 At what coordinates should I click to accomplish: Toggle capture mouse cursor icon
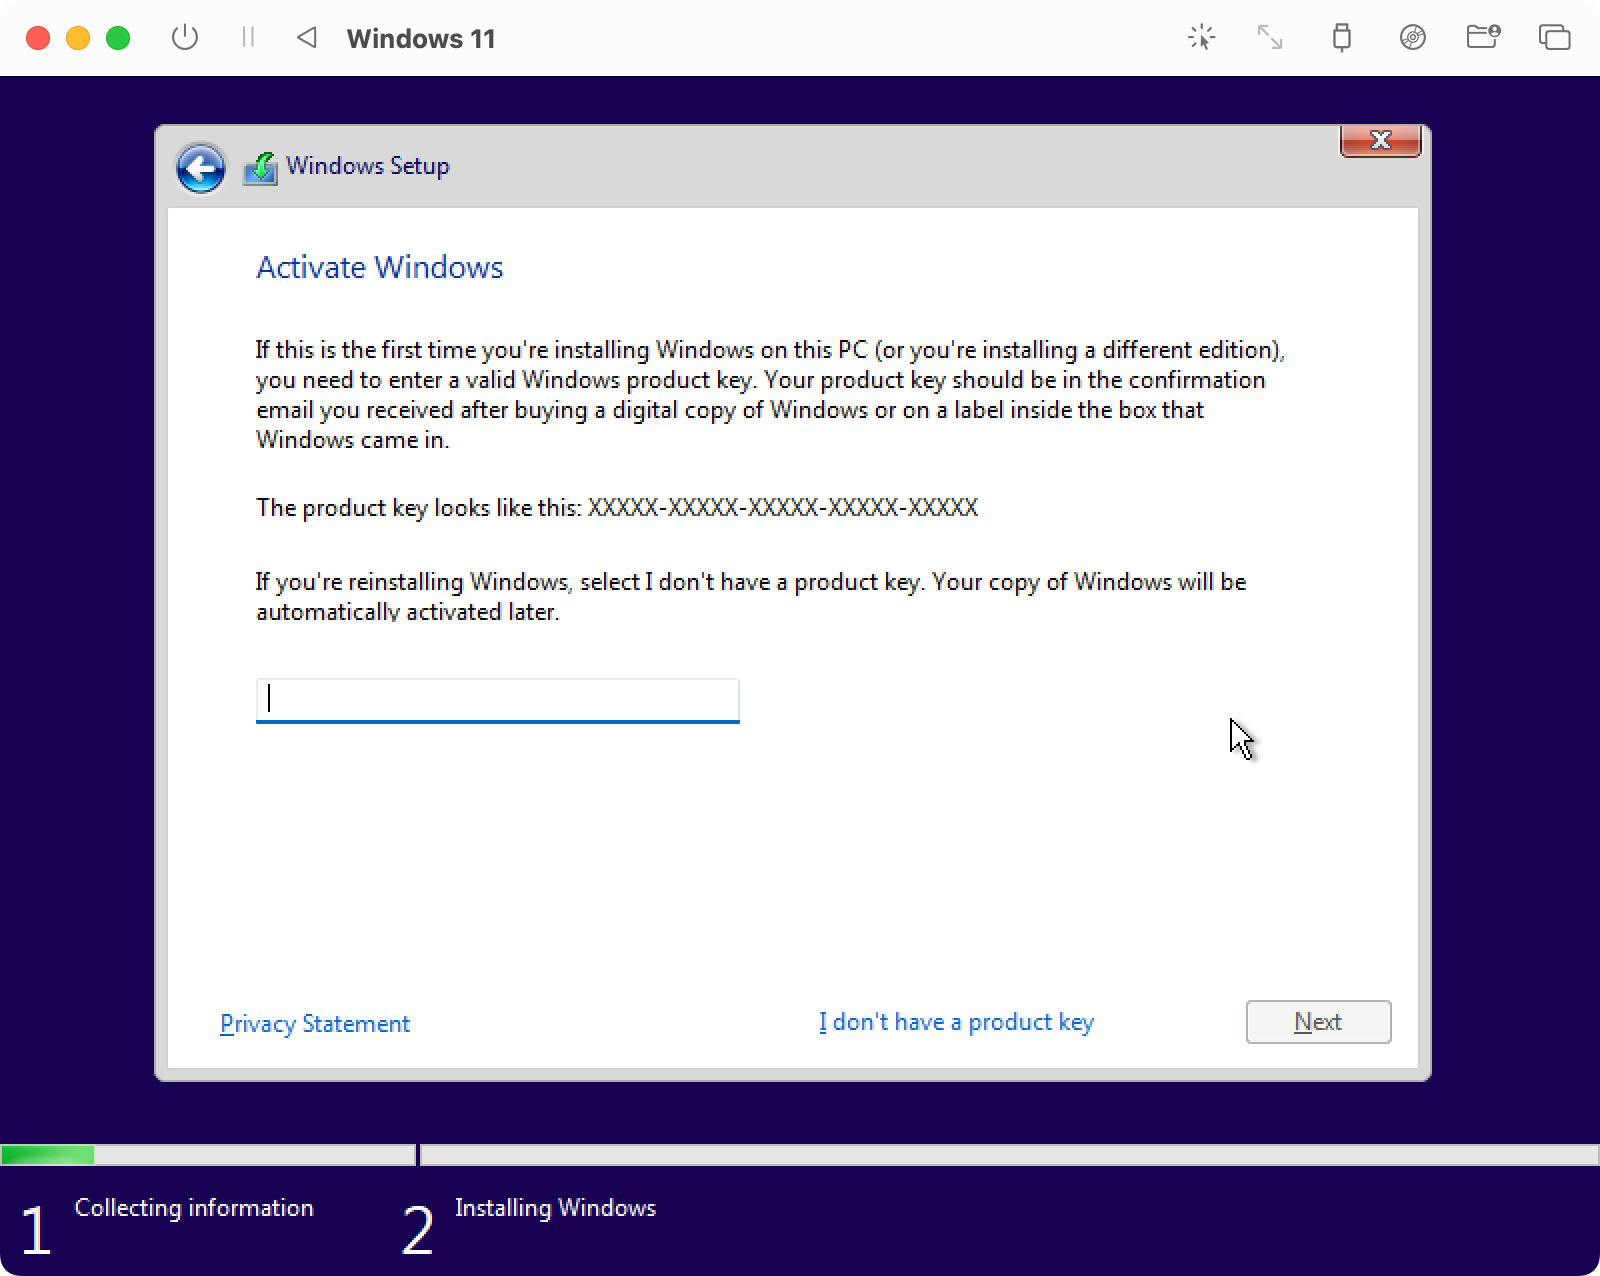pyautogui.click(x=1201, y=38)
